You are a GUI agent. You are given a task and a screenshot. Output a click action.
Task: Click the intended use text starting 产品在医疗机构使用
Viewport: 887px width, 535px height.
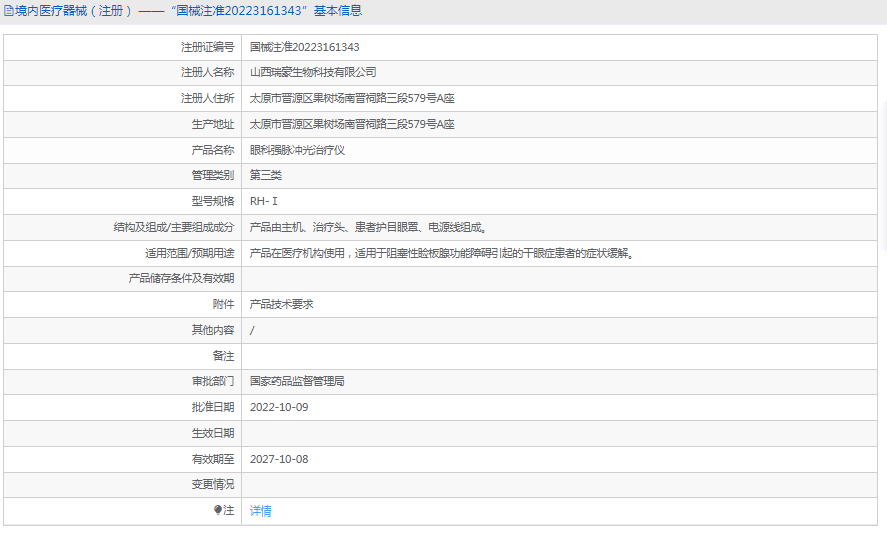tap(442, 253)
